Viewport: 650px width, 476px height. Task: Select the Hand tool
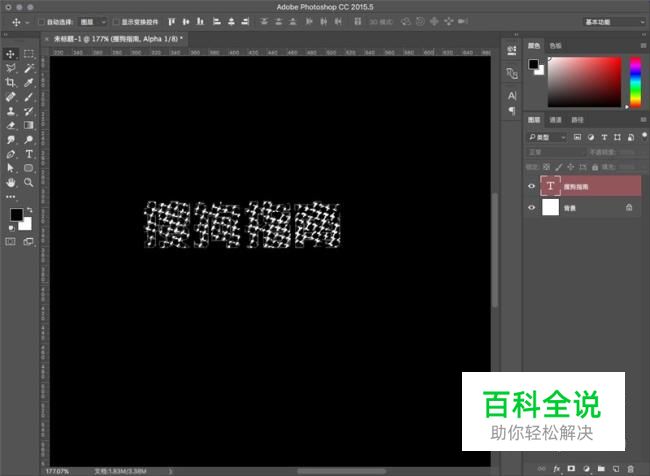[10, 182]
